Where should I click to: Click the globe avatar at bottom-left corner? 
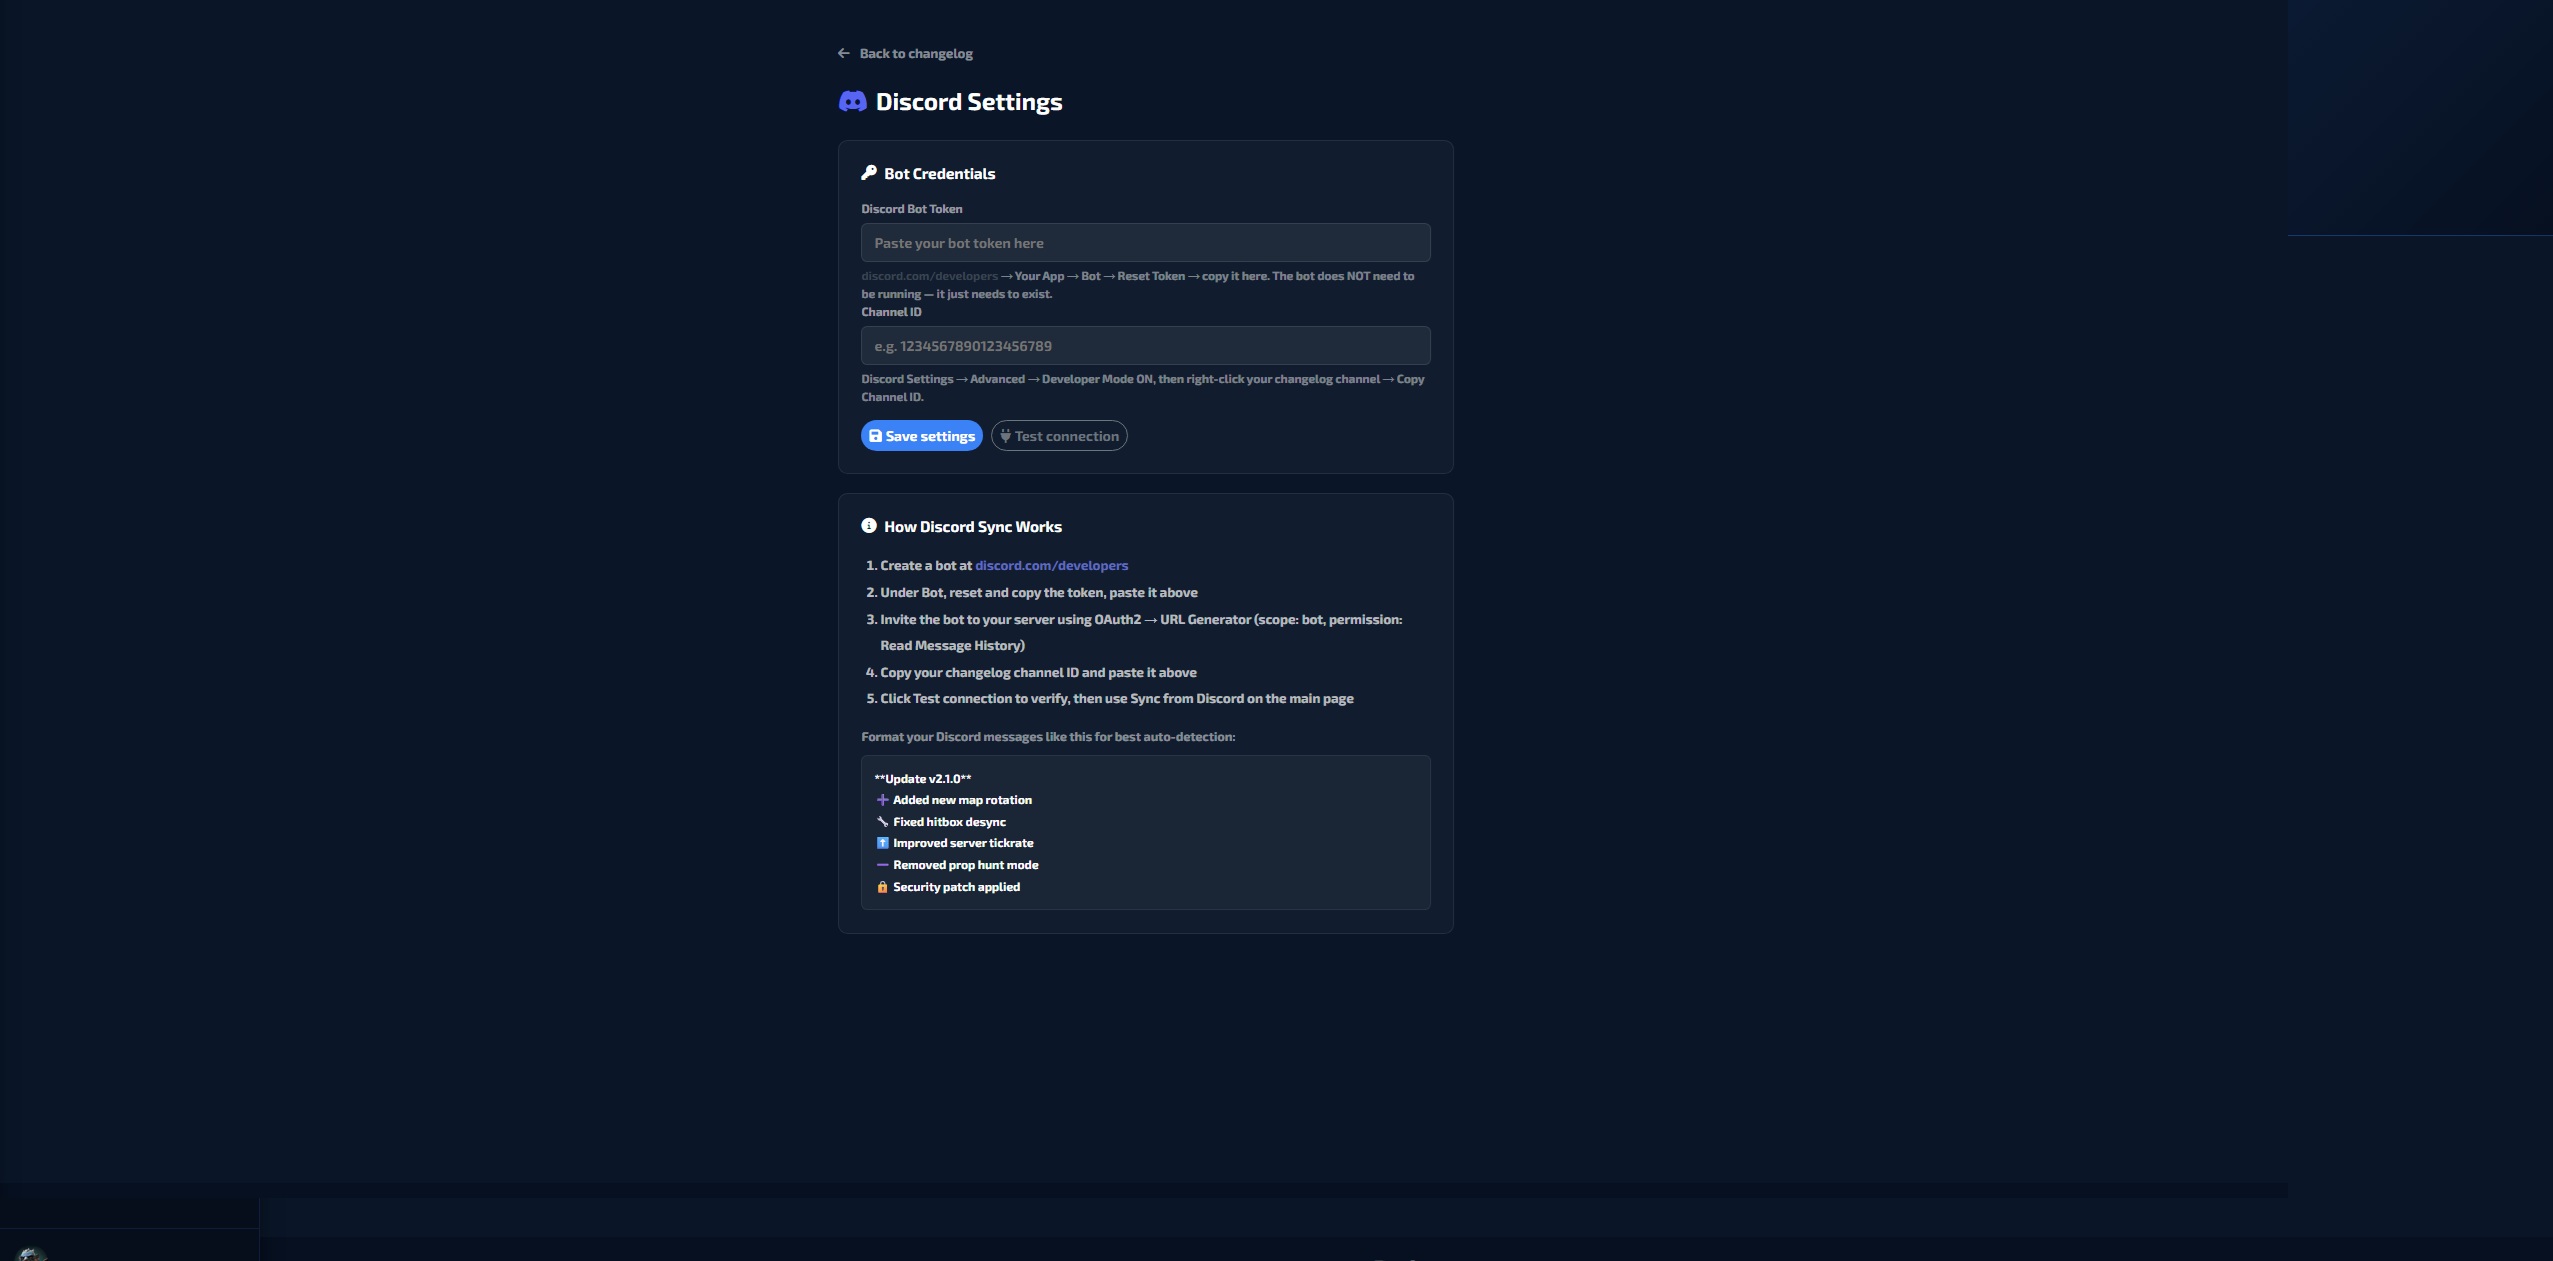point(31,1254)
